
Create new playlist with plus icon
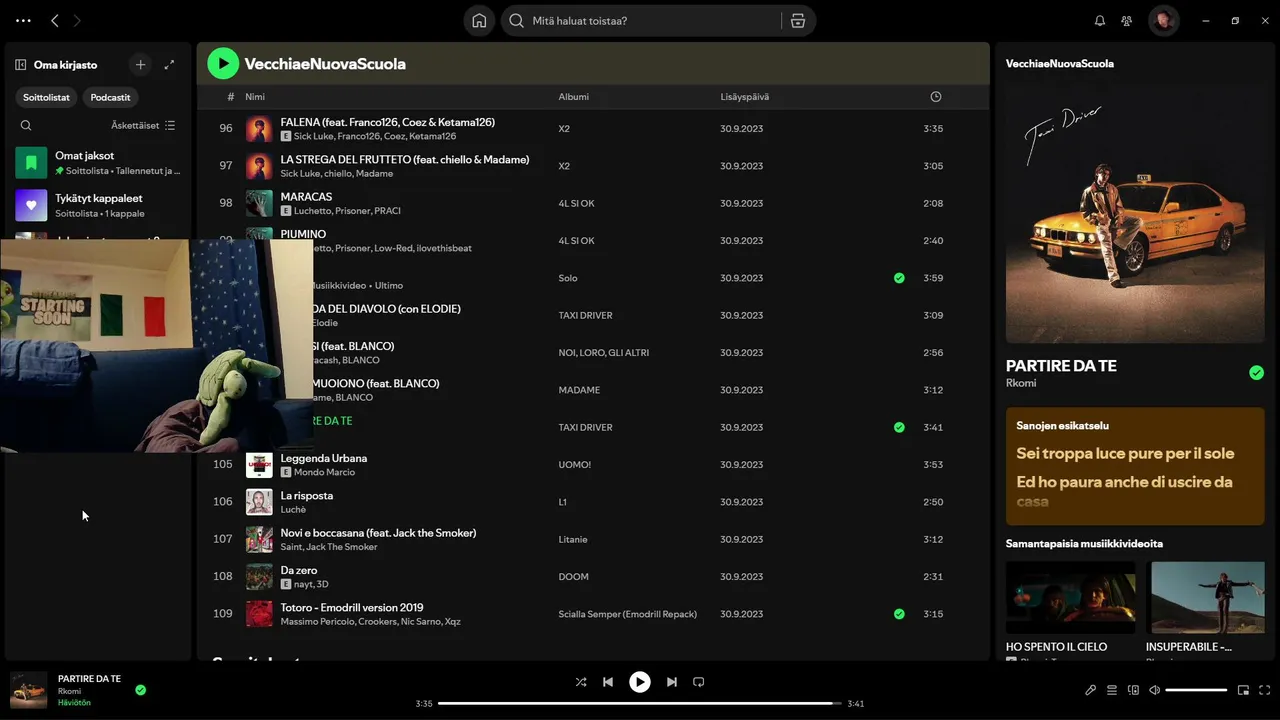coord(140,65)
